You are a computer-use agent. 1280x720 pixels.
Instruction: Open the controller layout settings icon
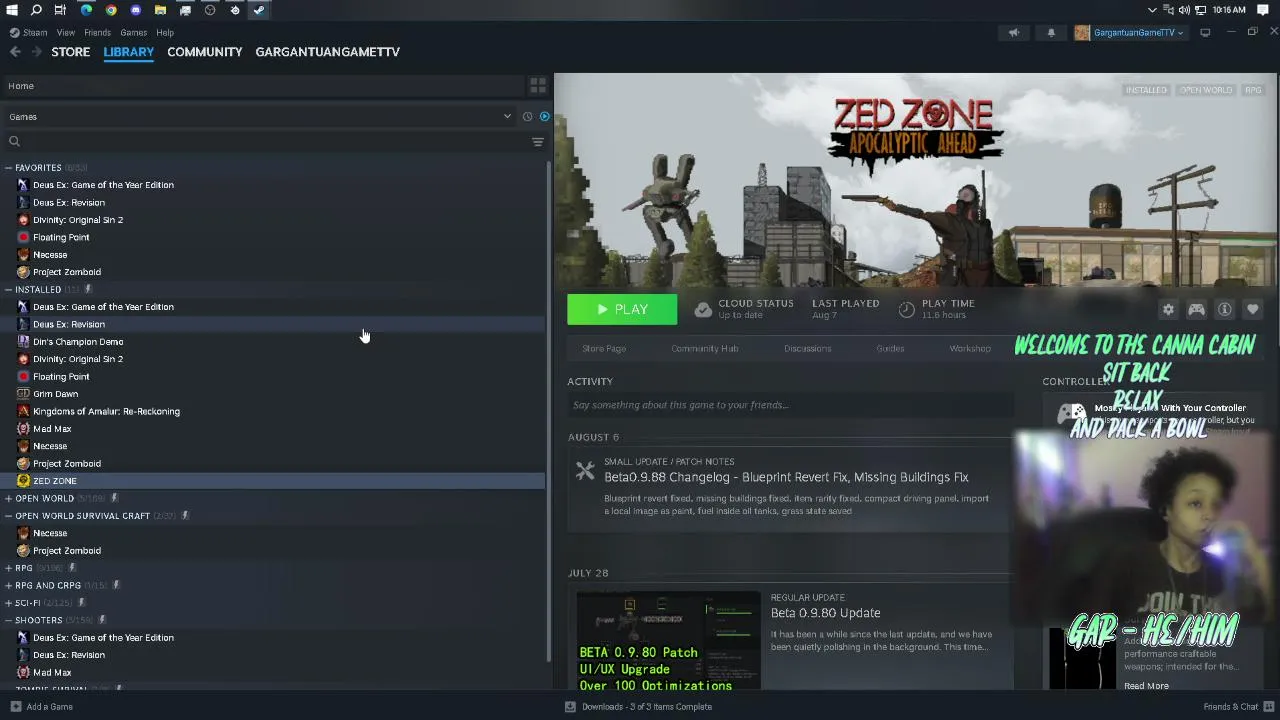click(x=1196, y=310)
